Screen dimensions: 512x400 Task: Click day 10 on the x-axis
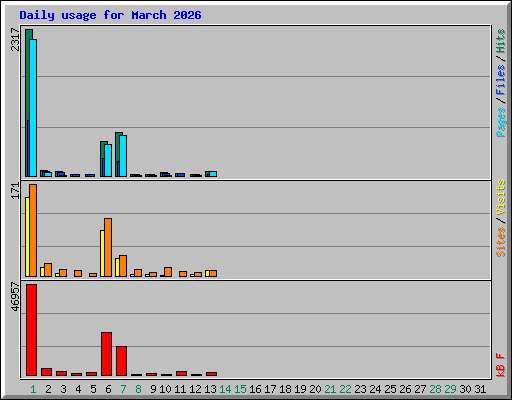point(165,389)
